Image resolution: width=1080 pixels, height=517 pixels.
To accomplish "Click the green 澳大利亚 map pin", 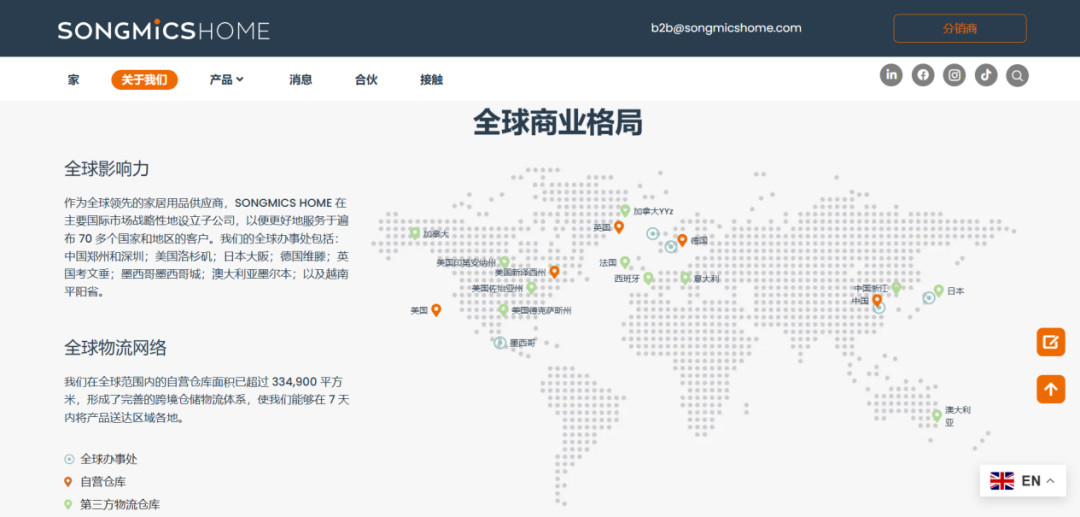I will click(x=937, y=414).
